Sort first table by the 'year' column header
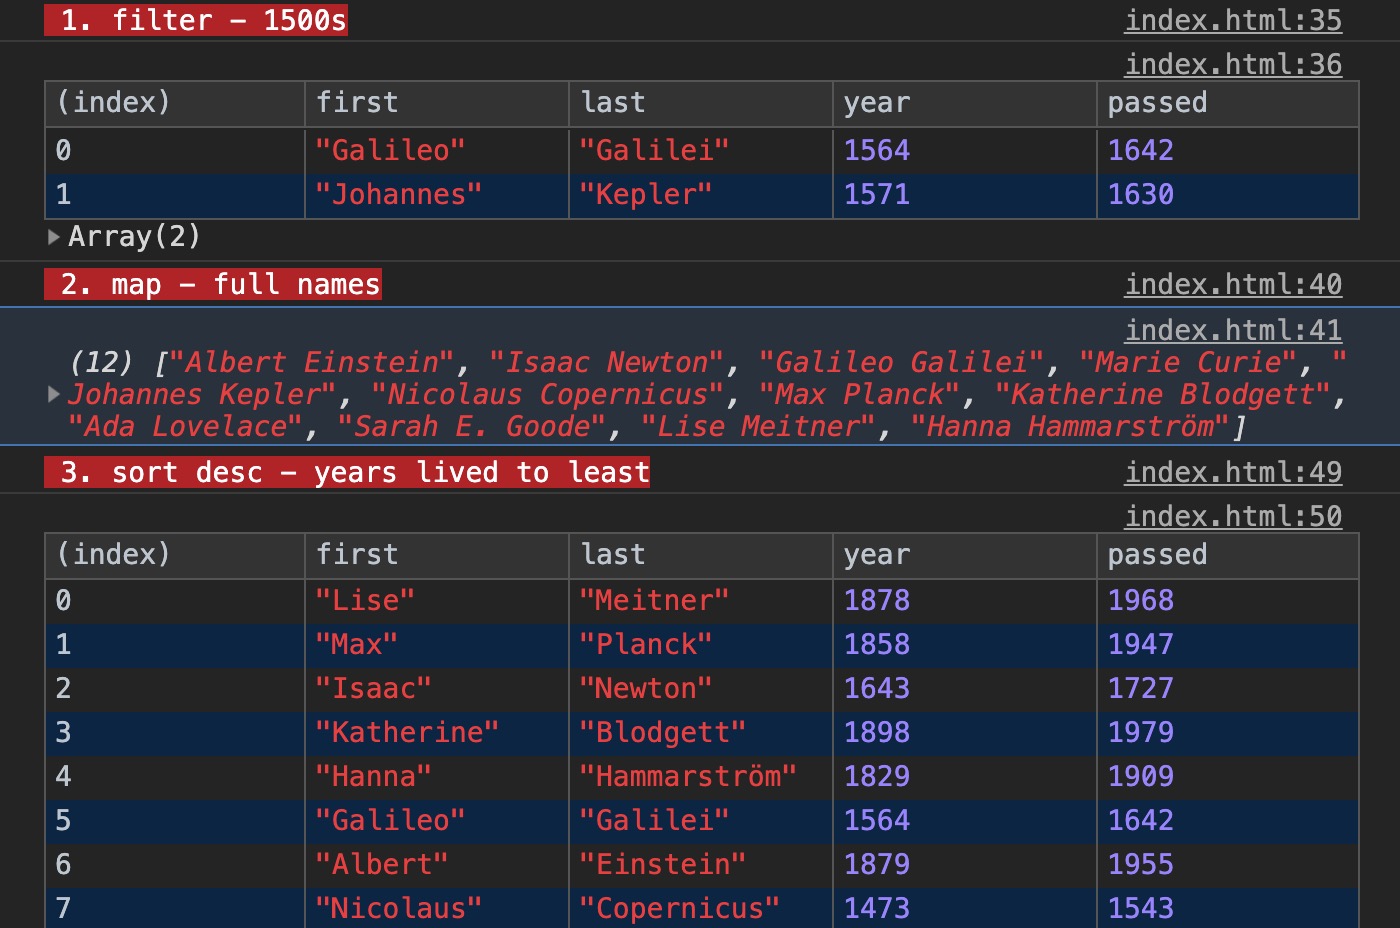 click(964, 103)
